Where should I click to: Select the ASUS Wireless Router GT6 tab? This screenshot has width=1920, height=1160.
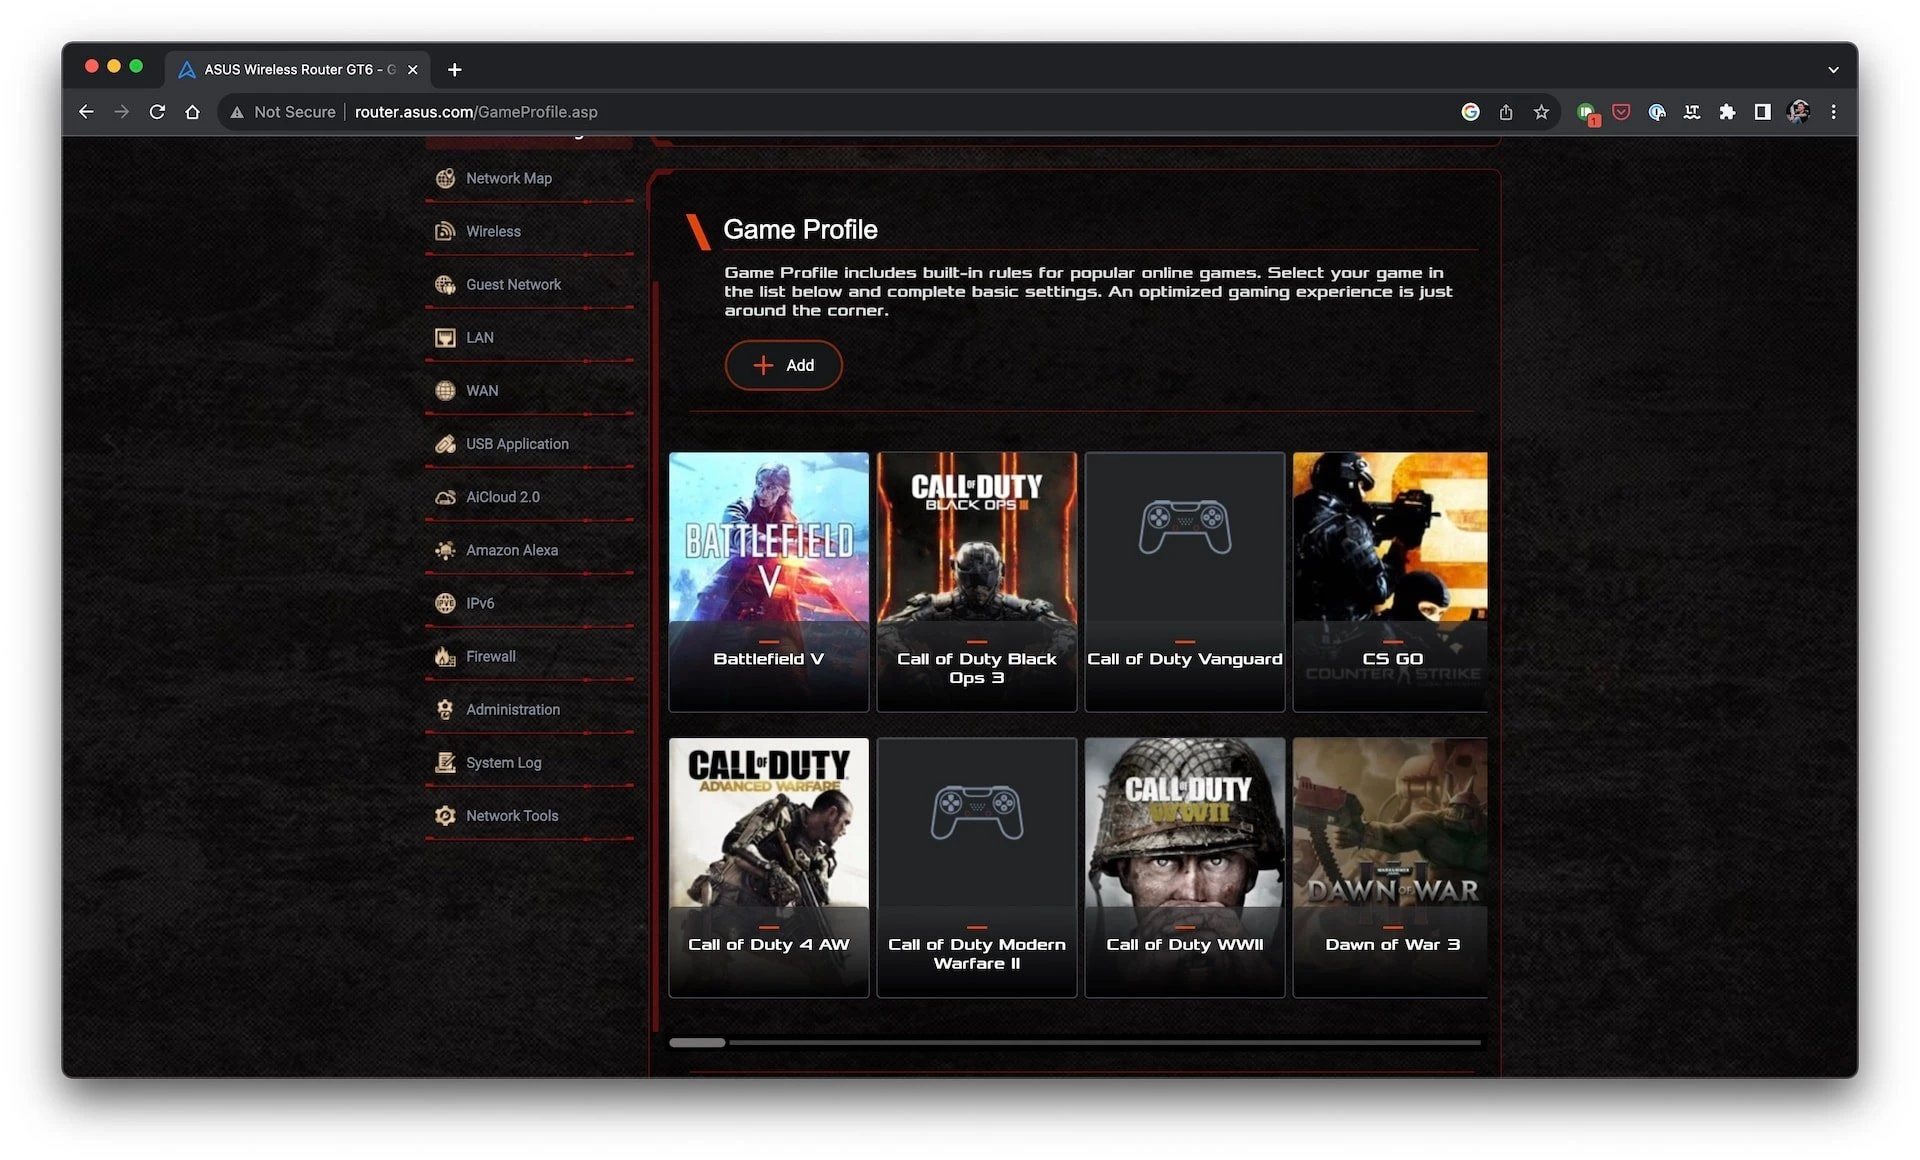pos(298,69)
